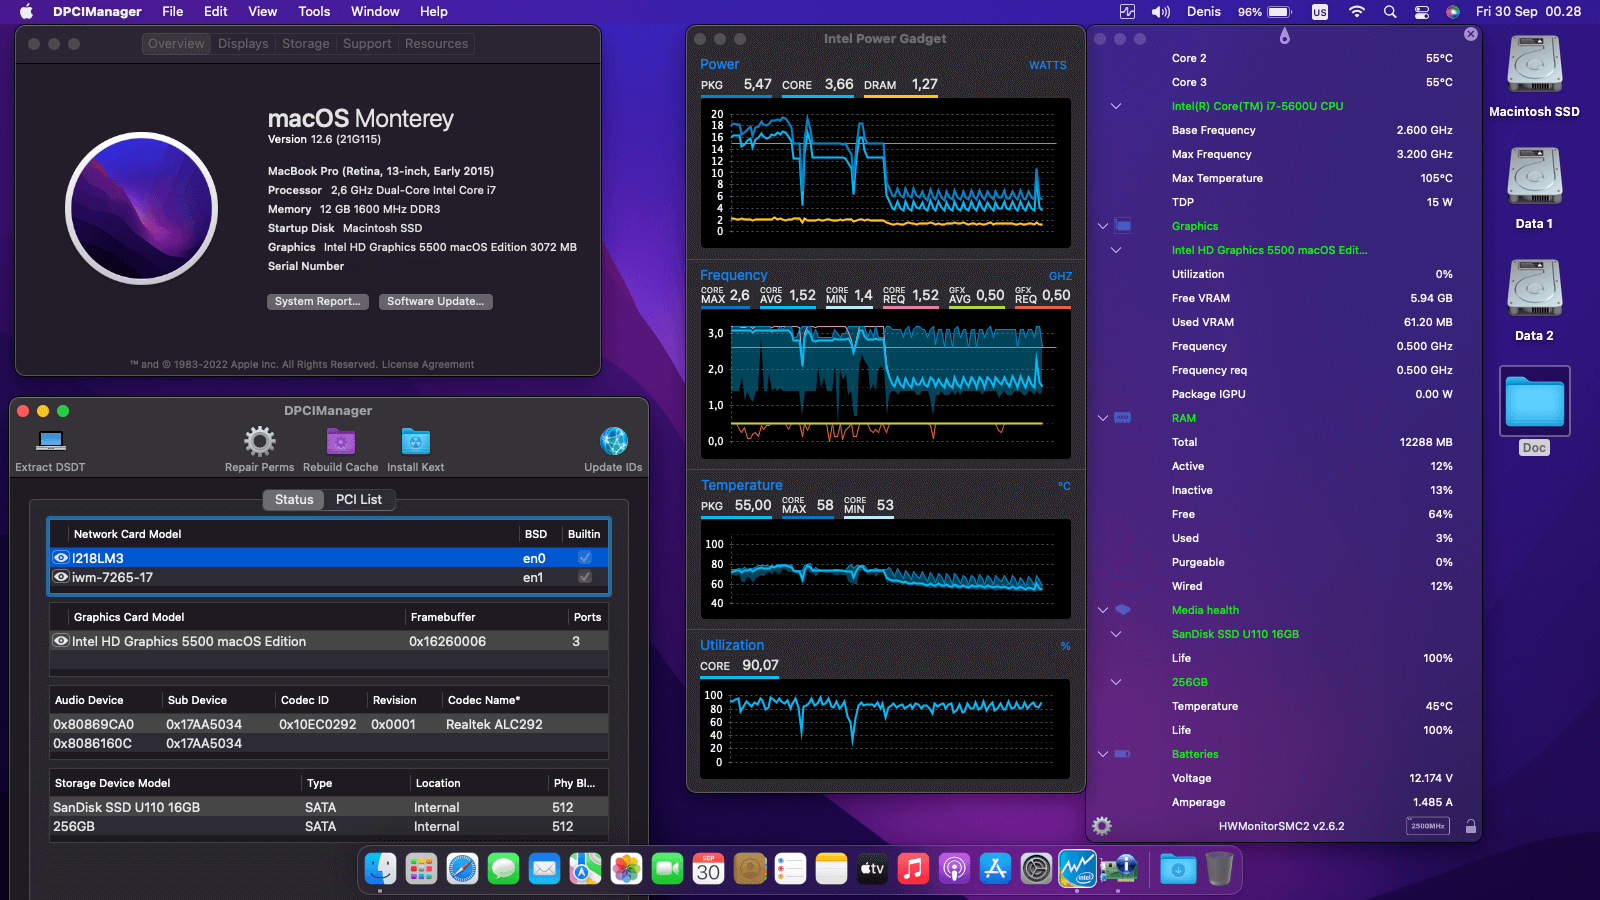Click the Install Kext icon
Viewport: 1600px width, 900px height.
tap(415, 441)
